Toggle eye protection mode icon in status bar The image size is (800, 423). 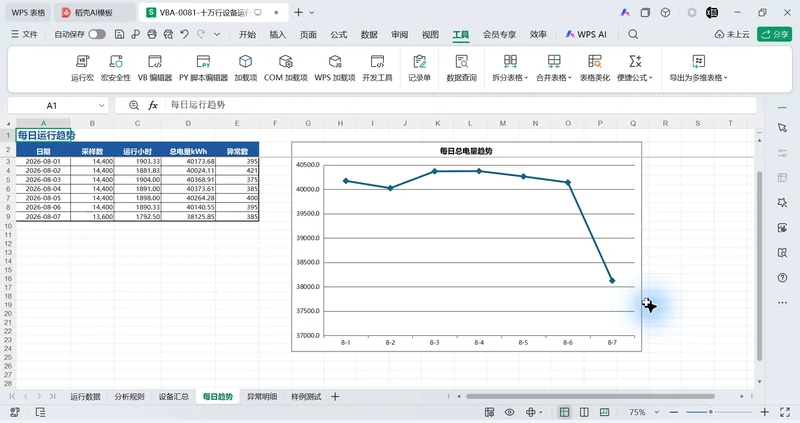click(x=509, y=412)
